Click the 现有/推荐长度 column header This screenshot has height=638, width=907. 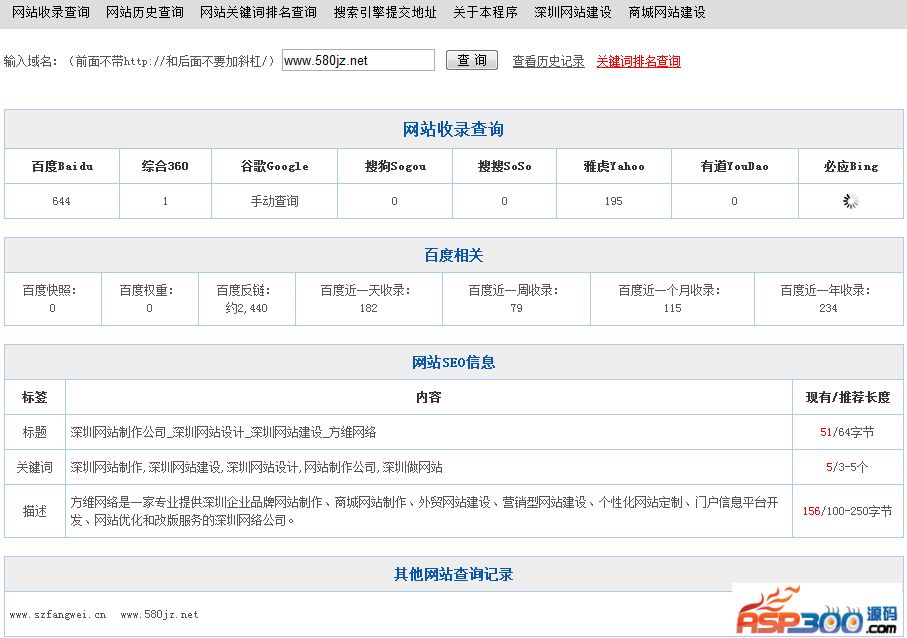pos(847,397)
